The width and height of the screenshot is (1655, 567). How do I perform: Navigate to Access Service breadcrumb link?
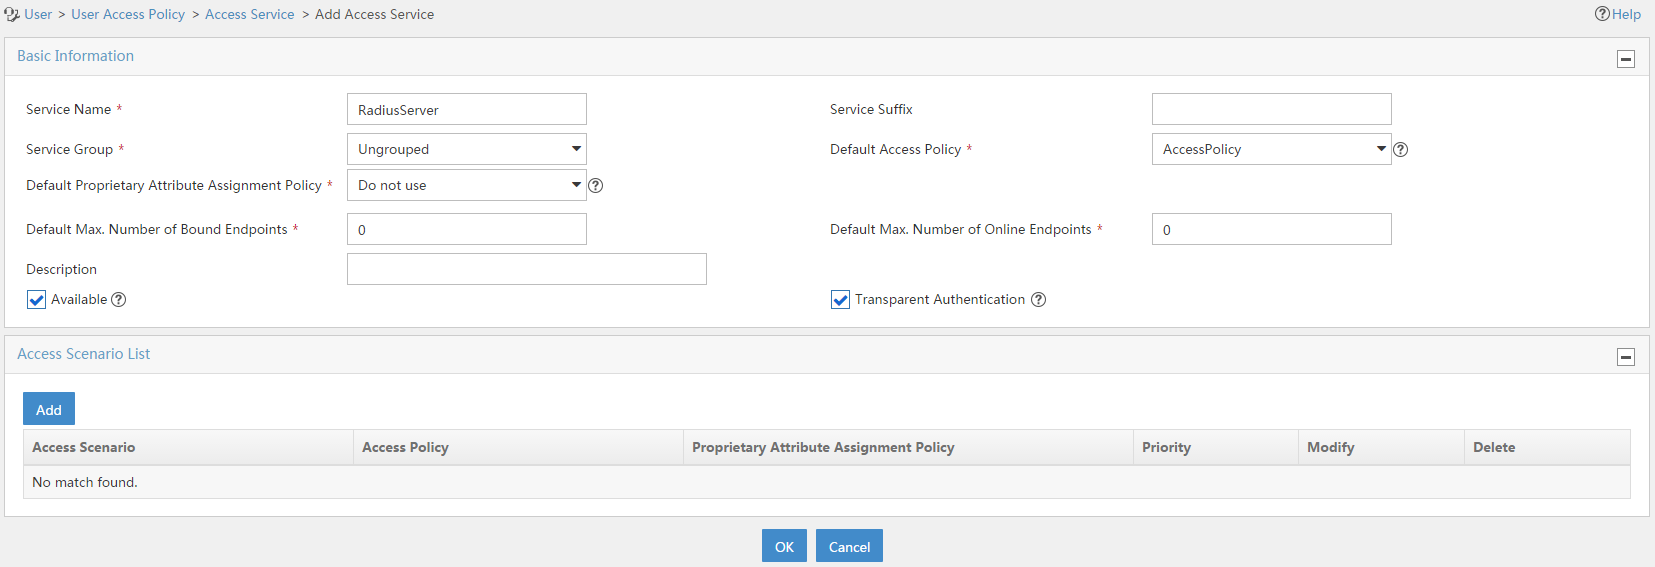[250, 14]
